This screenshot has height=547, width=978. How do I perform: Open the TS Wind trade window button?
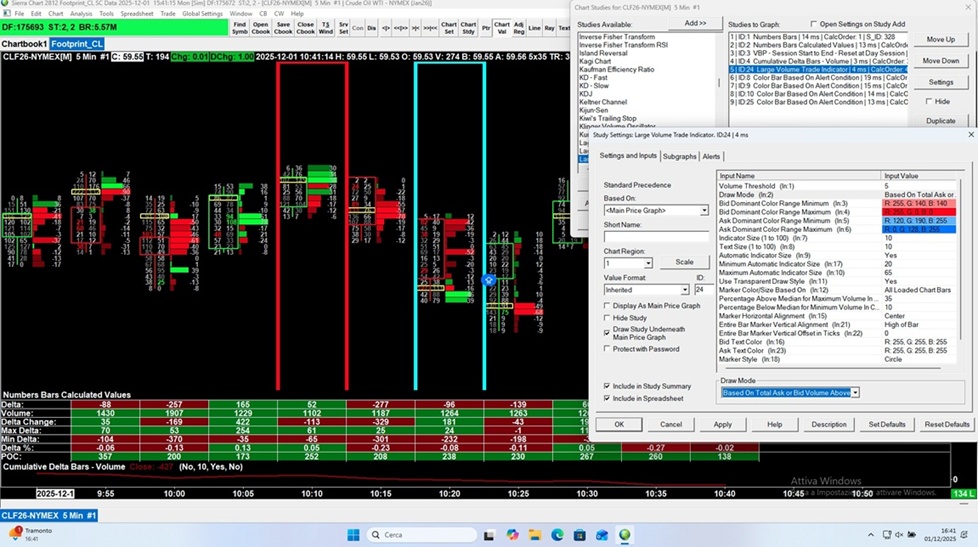coord(326,28)
